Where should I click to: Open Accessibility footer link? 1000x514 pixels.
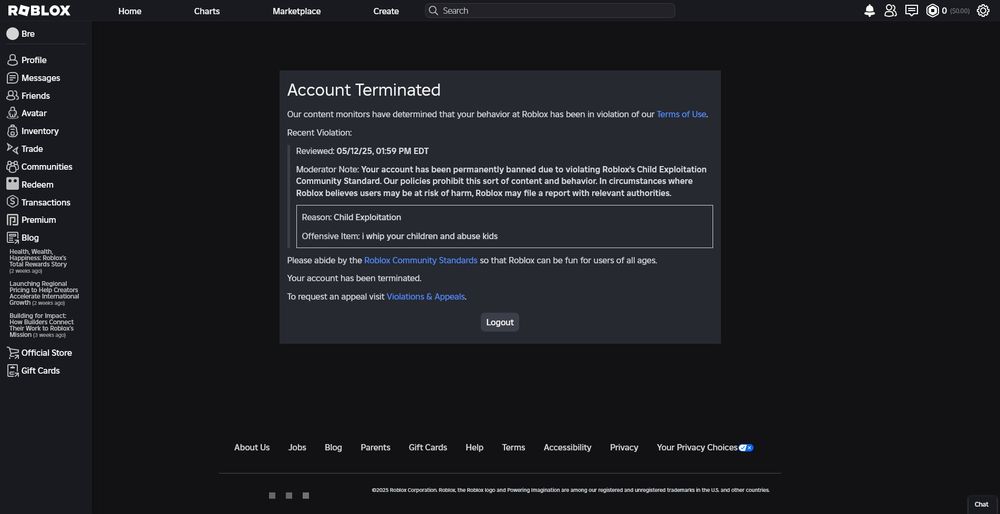point(567,448)
